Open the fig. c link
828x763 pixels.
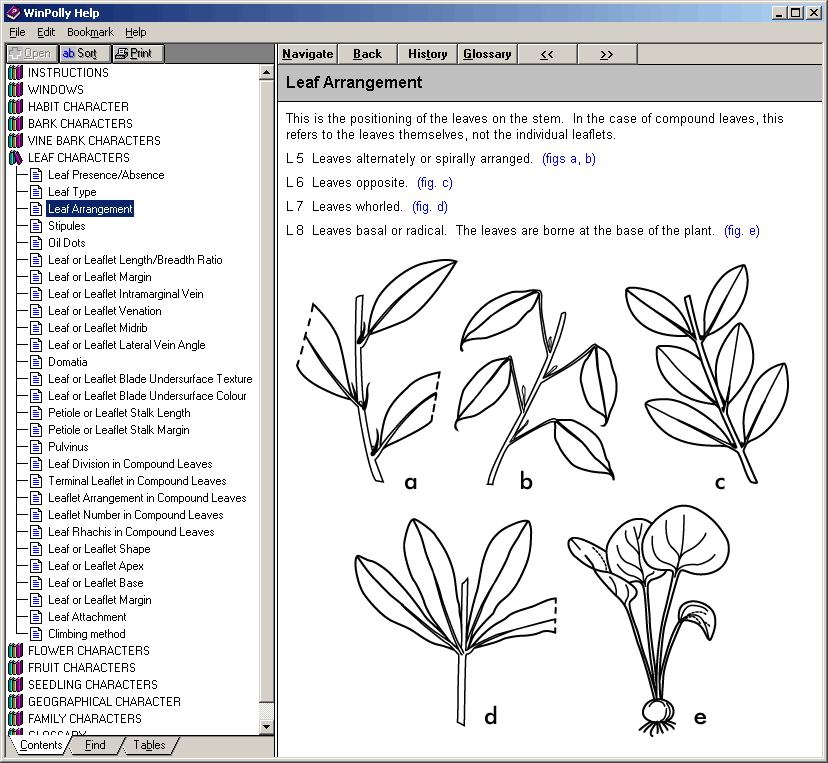tap(435, 183)
